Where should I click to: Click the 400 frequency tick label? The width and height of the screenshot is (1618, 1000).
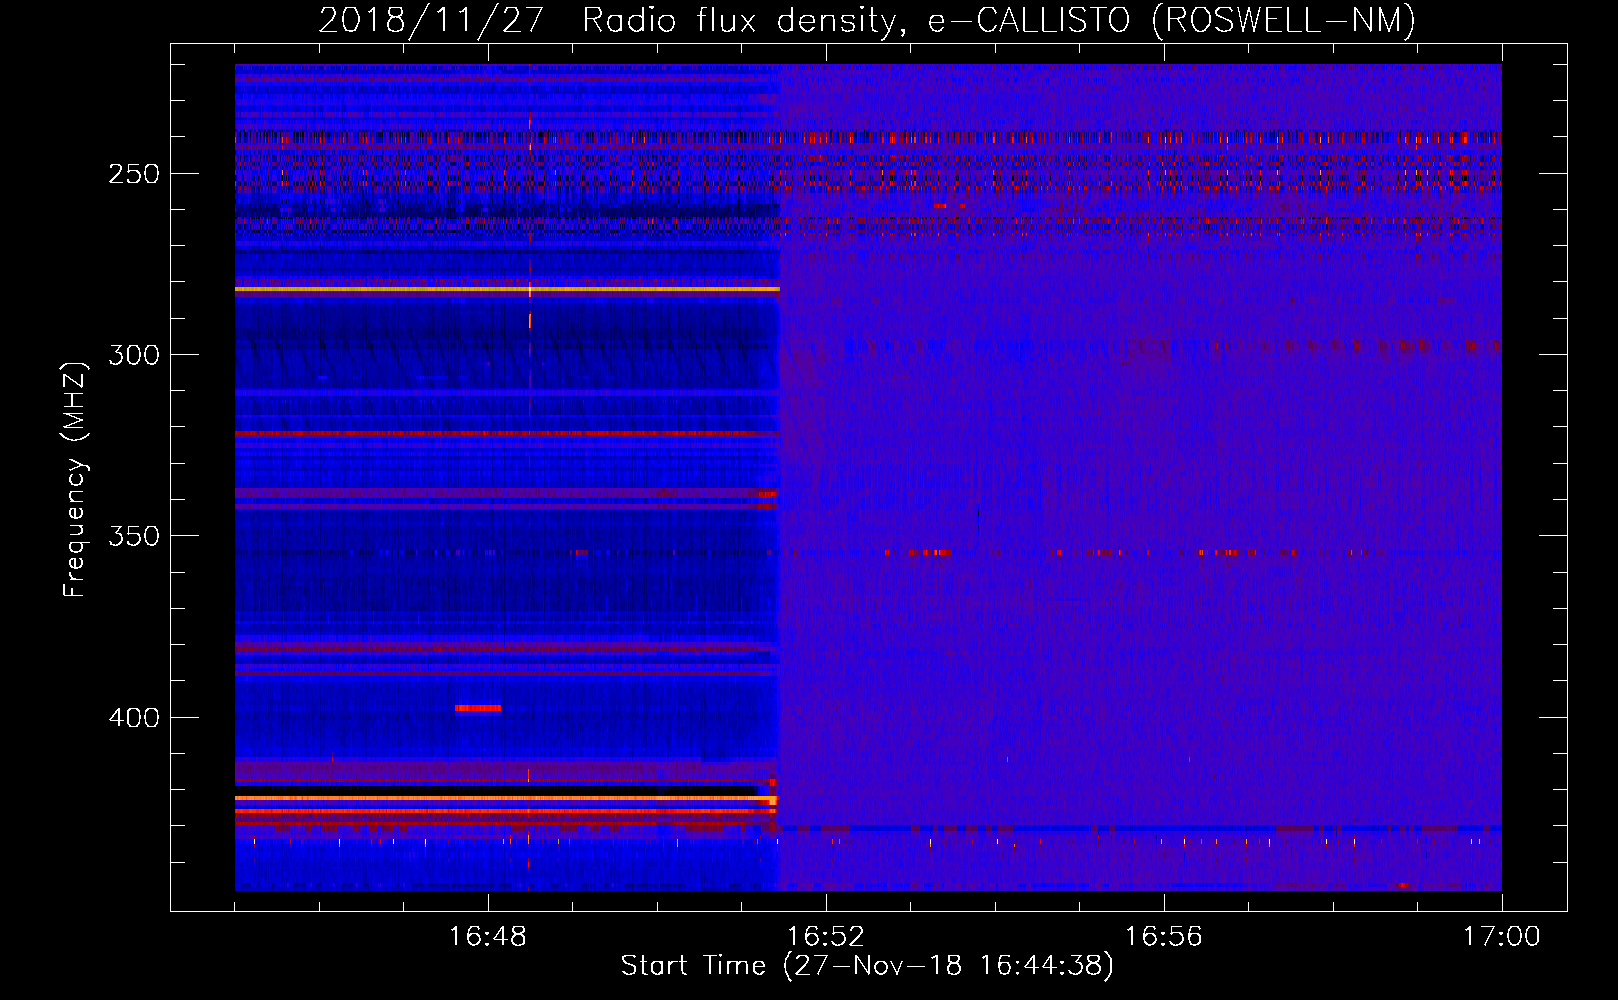coord(134,718)
